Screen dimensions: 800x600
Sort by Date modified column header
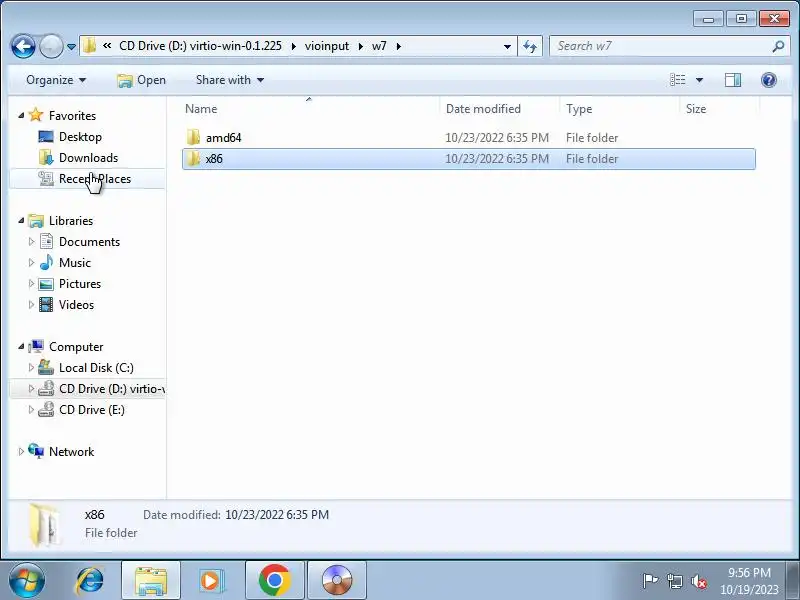coord(483,109)
